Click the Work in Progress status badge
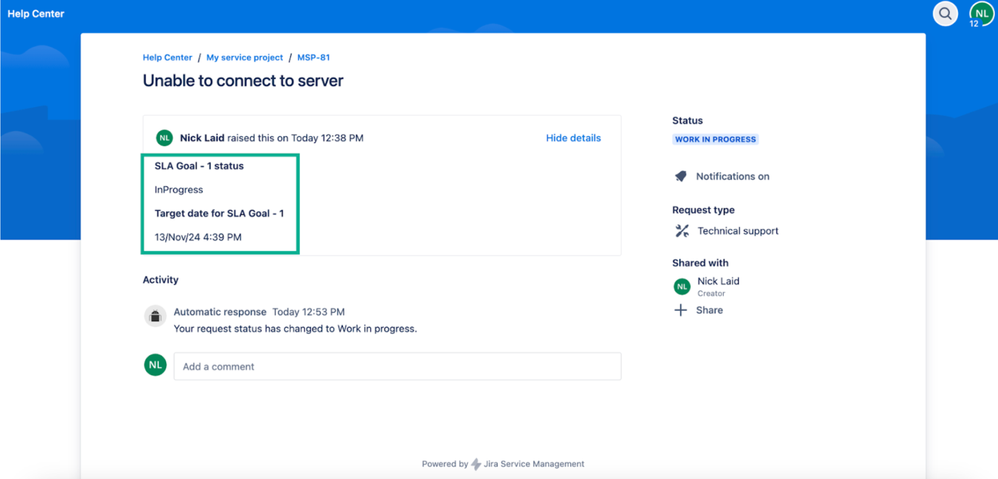The width and height of the screenshot is (998, 479). coord(715,139)
